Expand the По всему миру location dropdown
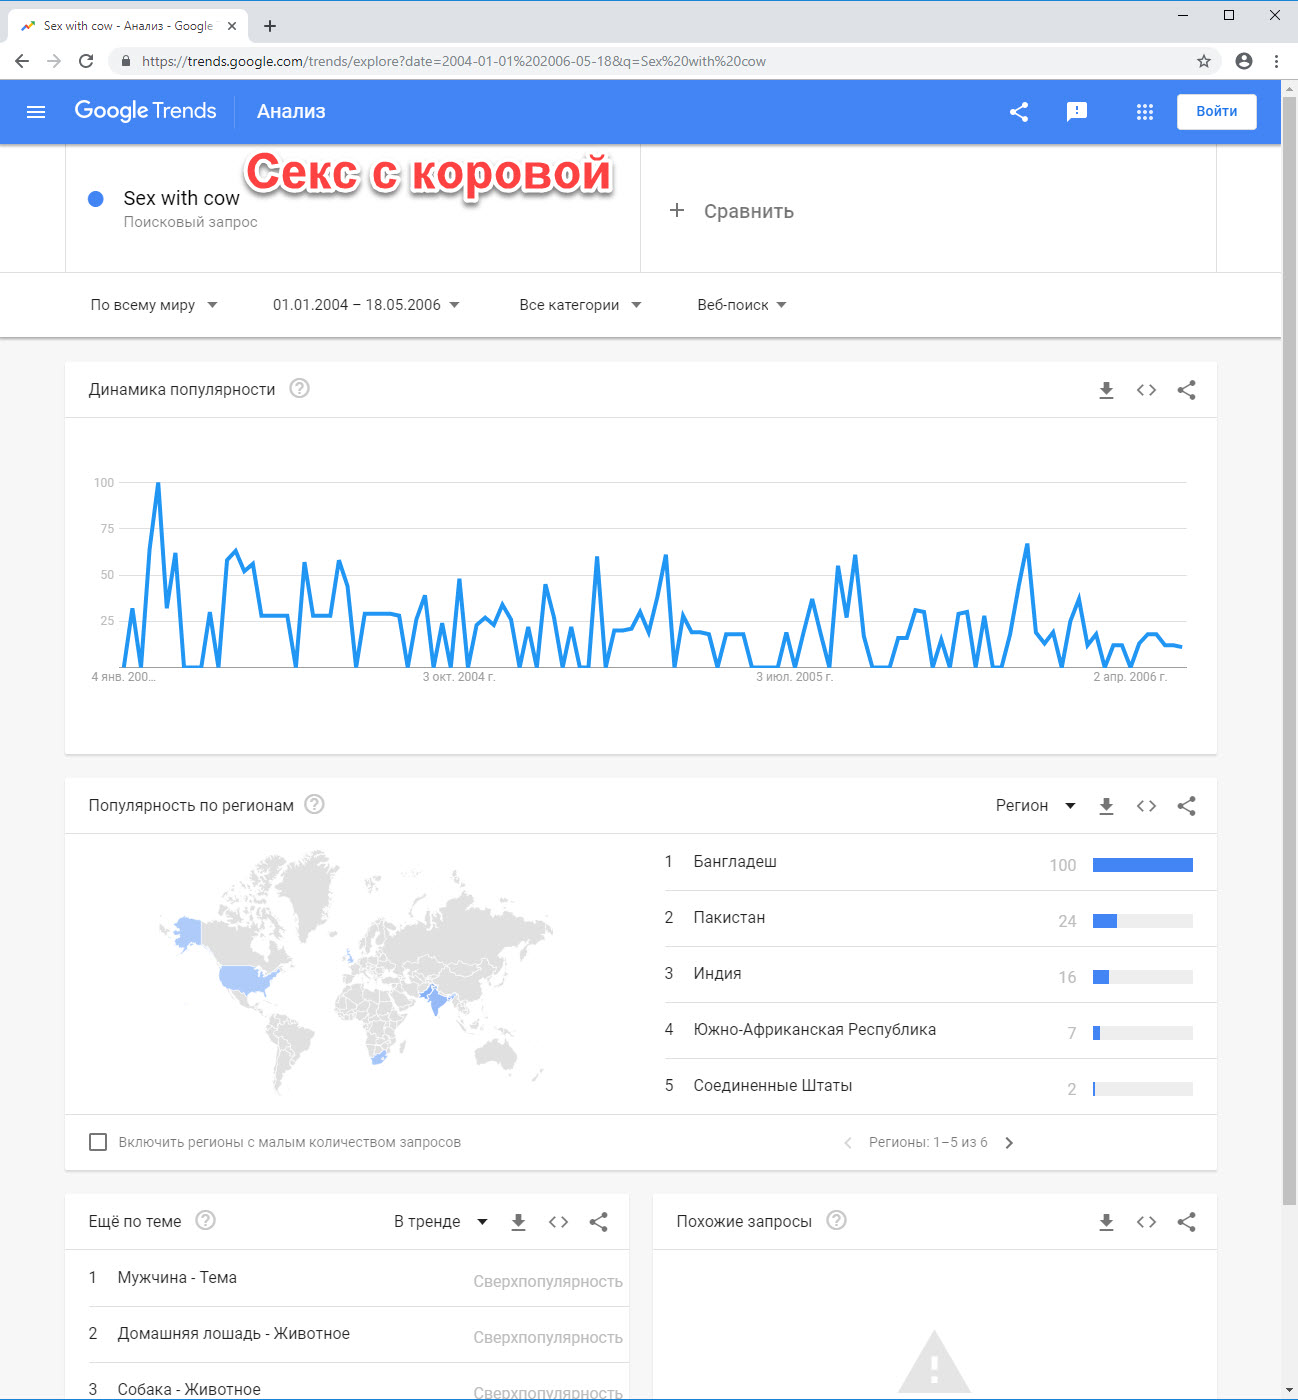The image size is (1298, 1400). point(154,305)
